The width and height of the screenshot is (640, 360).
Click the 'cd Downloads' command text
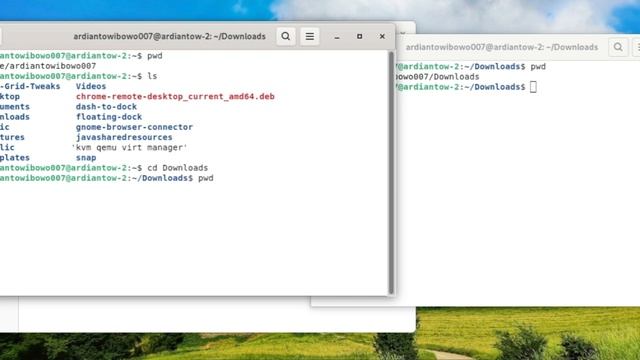click(x=178, y=168)
